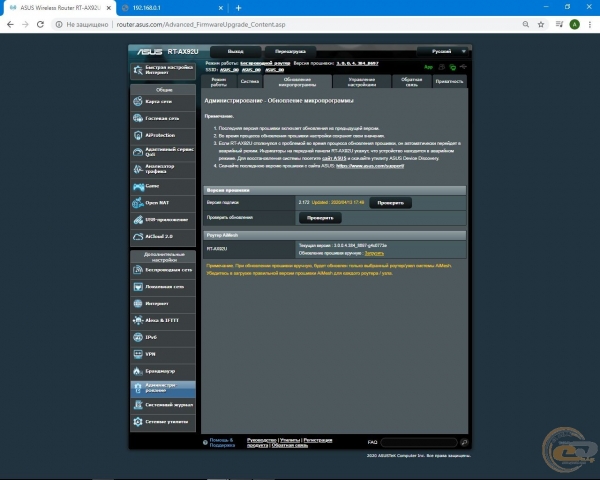Click 'Проверить' in the check updates row

(x=320, y=218)
